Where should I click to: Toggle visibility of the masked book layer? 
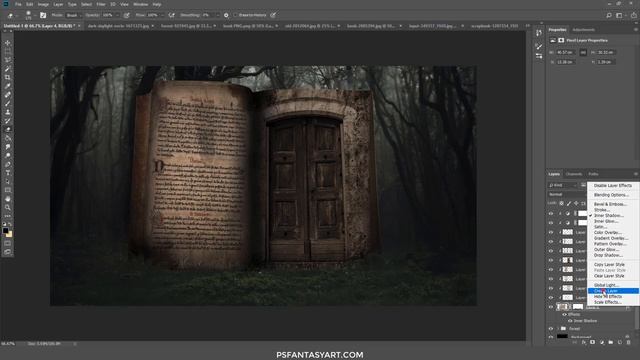click(551, 307)
